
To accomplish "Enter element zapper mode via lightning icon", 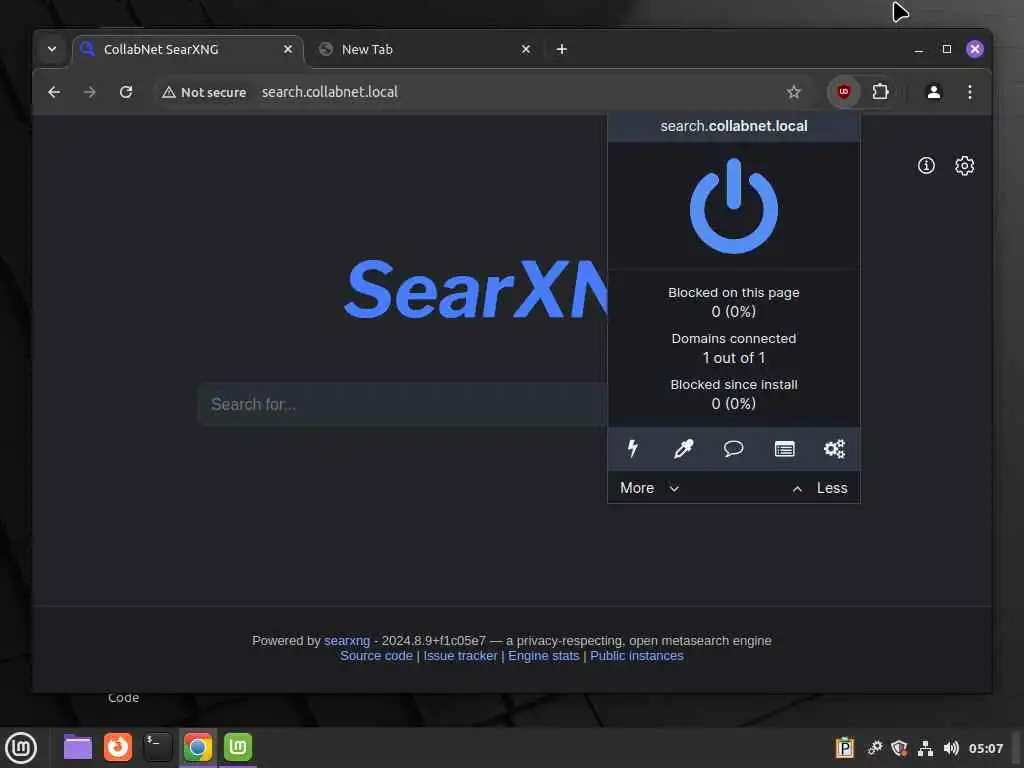I will tap(632, 449).
